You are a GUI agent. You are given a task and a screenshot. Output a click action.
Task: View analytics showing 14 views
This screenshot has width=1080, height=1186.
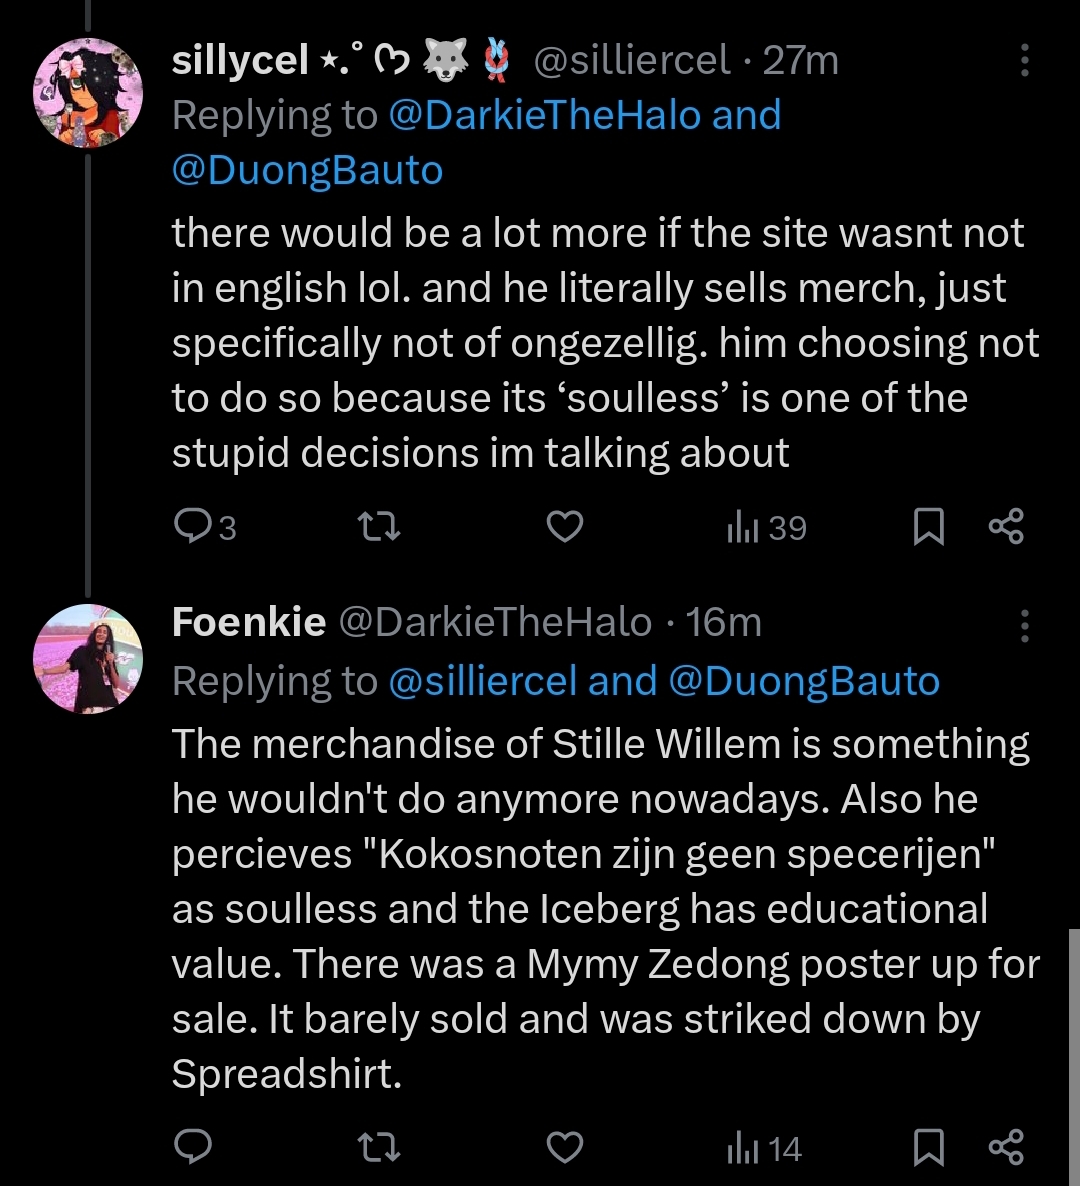[x=764, y=1148]
